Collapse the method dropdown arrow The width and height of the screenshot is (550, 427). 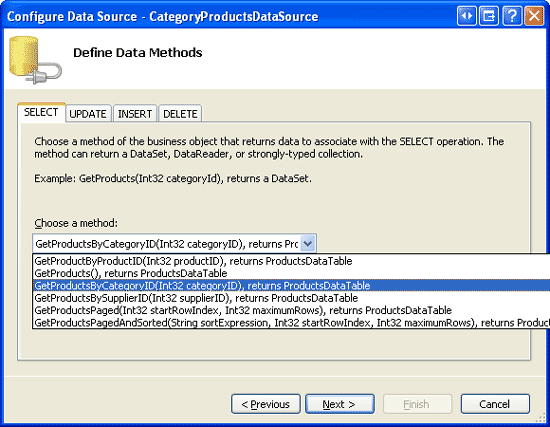308,243
